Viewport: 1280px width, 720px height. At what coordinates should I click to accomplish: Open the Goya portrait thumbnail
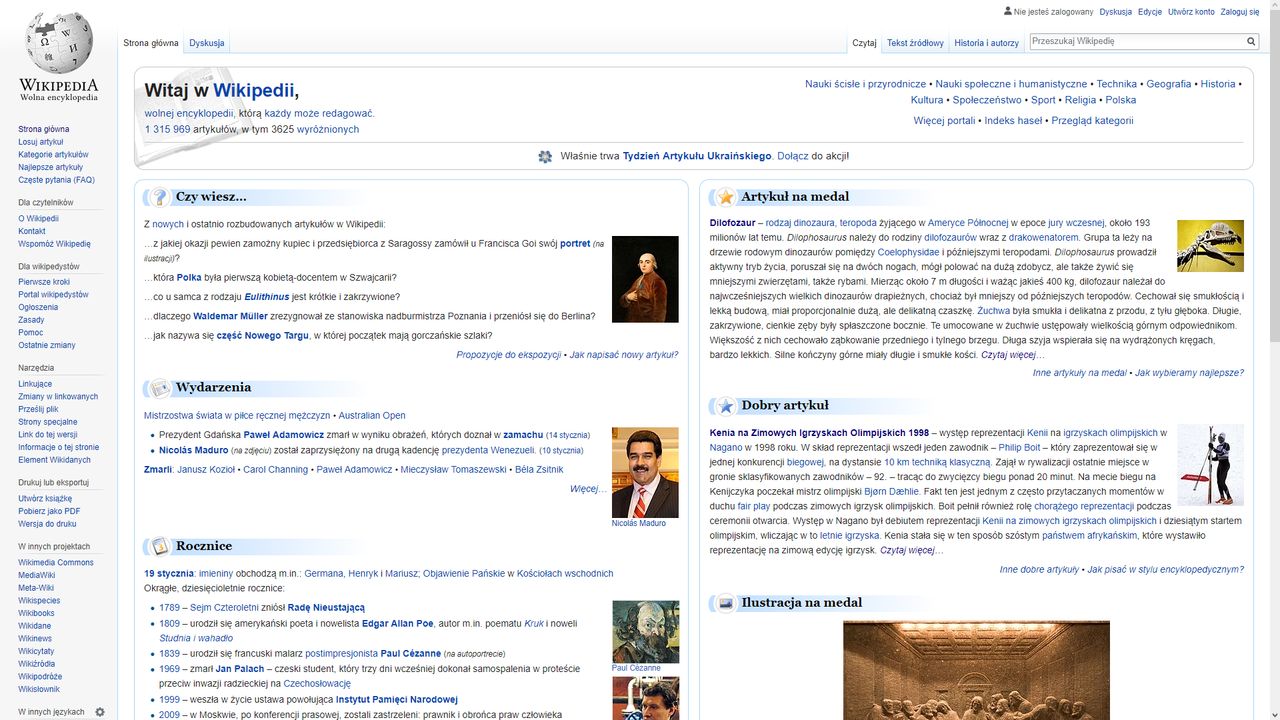click(645, 279)
